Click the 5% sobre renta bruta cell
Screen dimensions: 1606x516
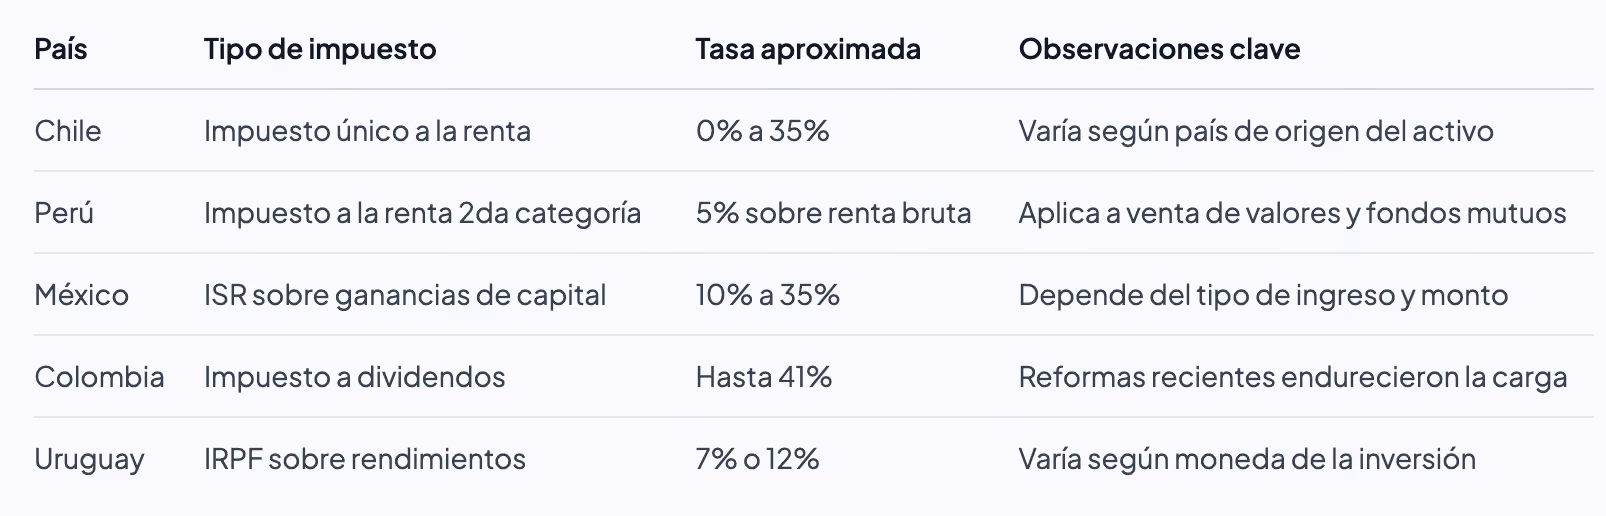[834, 213]
